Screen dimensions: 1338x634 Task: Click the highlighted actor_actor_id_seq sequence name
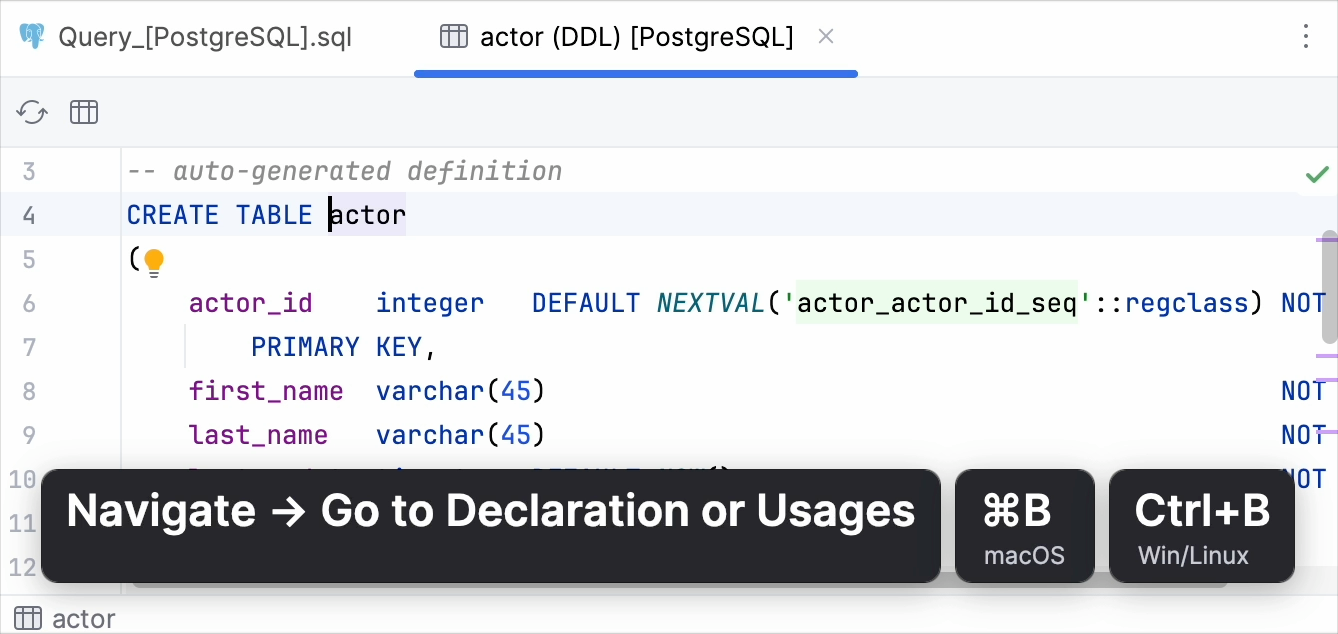pos(937,302)
